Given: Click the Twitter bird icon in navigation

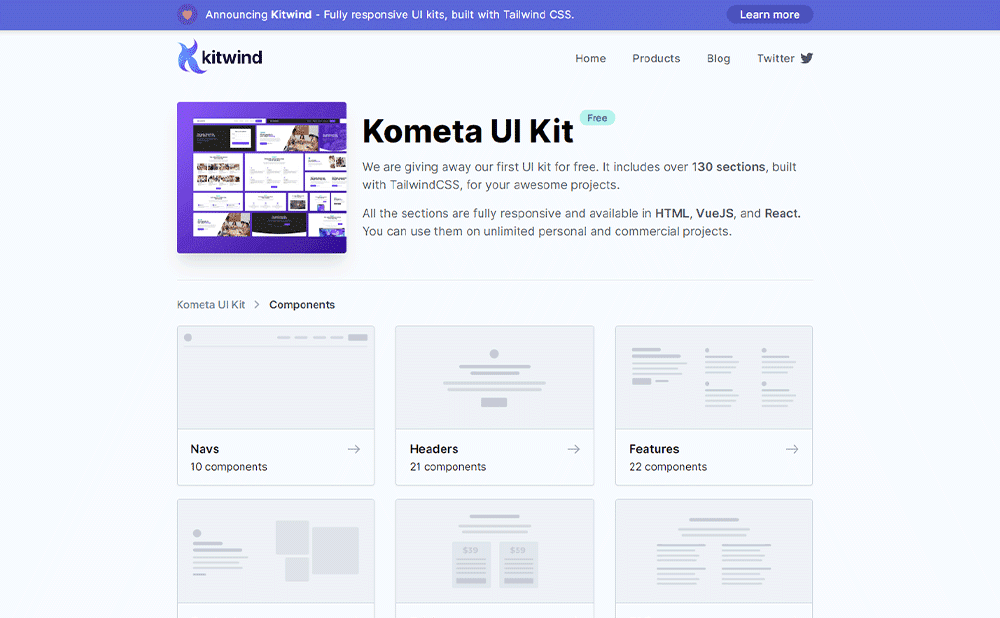Looking at the screenshot, I should pyautogui.click(x=807, y=58).
